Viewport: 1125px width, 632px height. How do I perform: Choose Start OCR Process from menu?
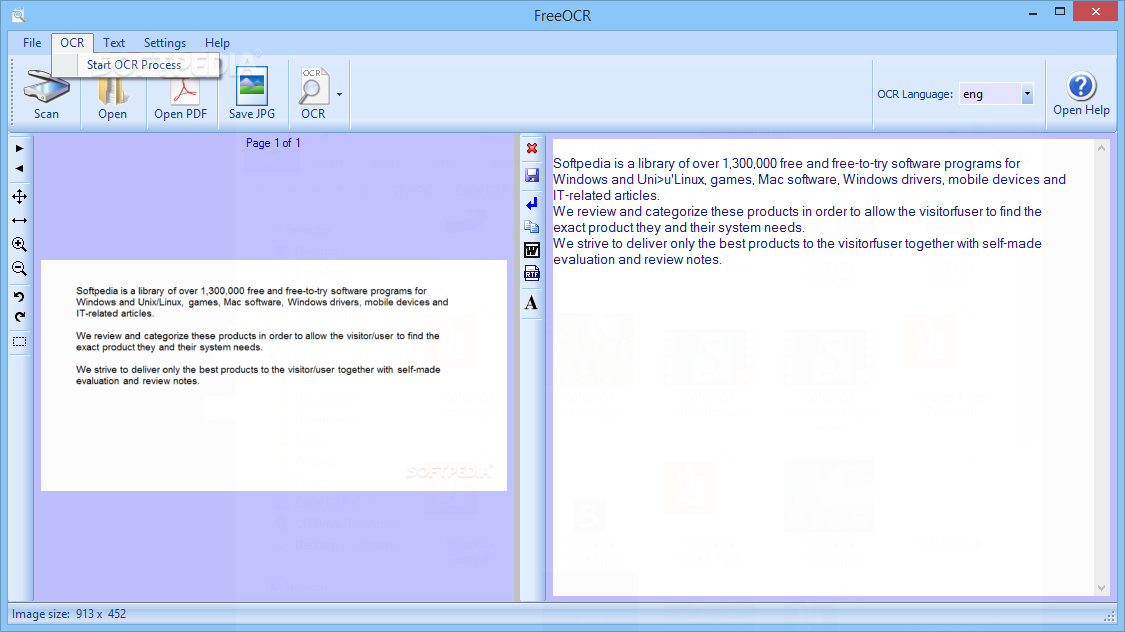[x=136, y=65]
